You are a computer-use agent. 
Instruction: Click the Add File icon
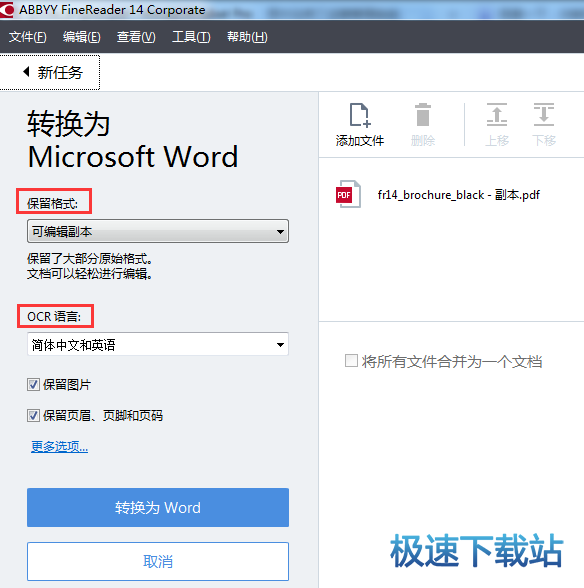pyautogui.click(x=360, y=116)
